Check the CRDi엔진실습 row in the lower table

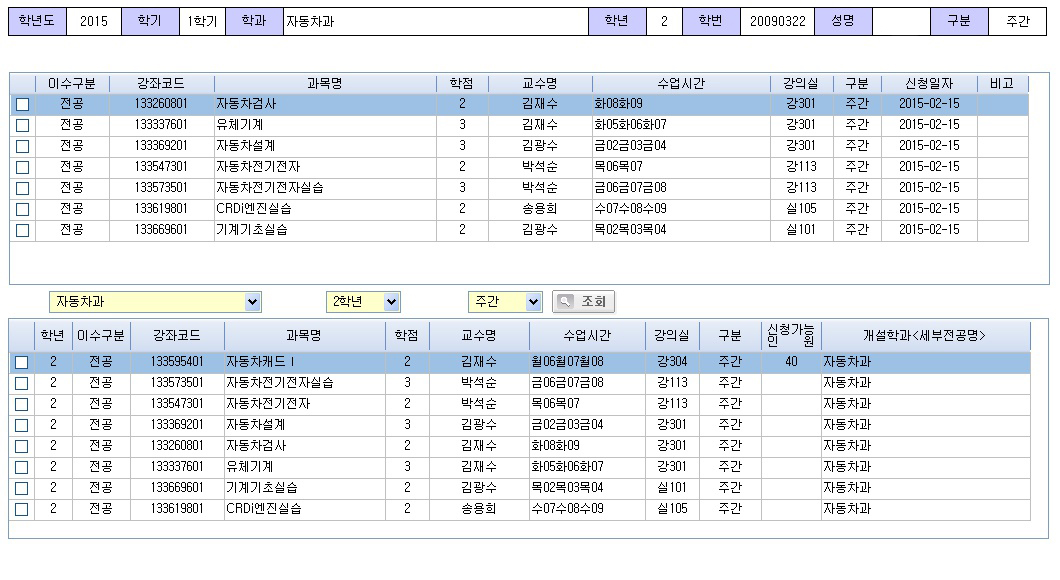[x=21, y=509]
